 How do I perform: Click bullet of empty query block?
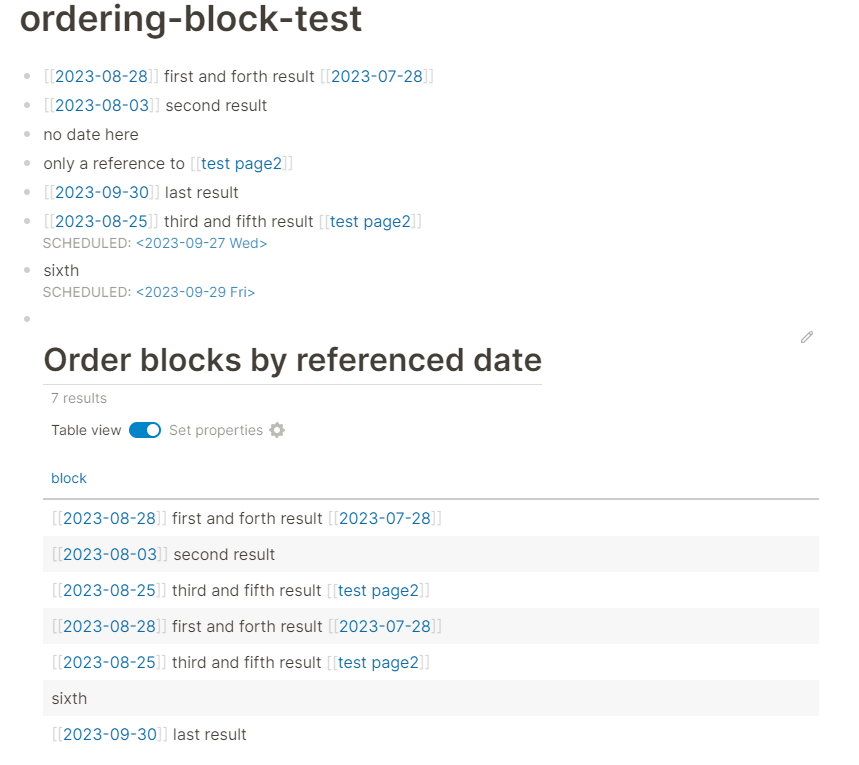click(x=27, y=319)
